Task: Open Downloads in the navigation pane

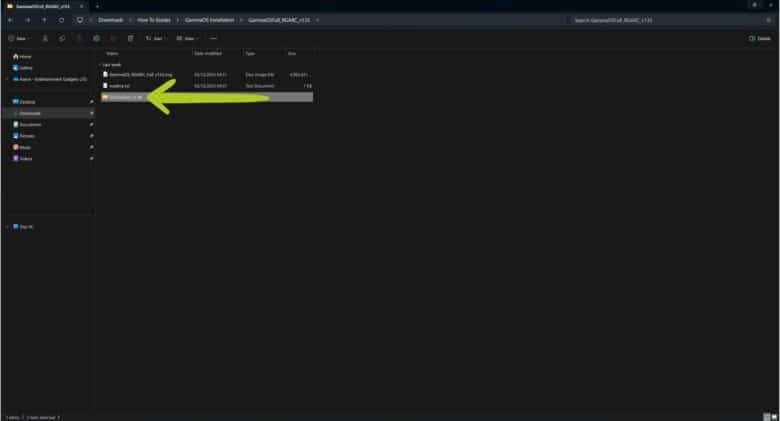Action: tap(29, 113)
